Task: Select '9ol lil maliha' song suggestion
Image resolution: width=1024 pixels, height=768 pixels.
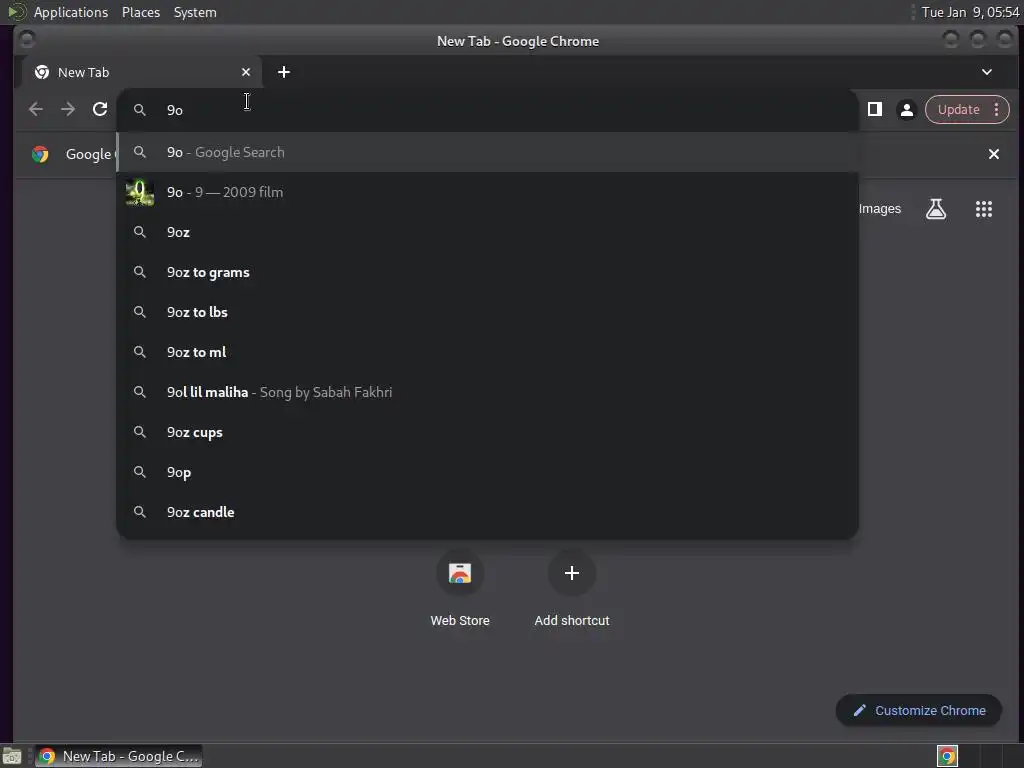Action: [x=487, y=392]
